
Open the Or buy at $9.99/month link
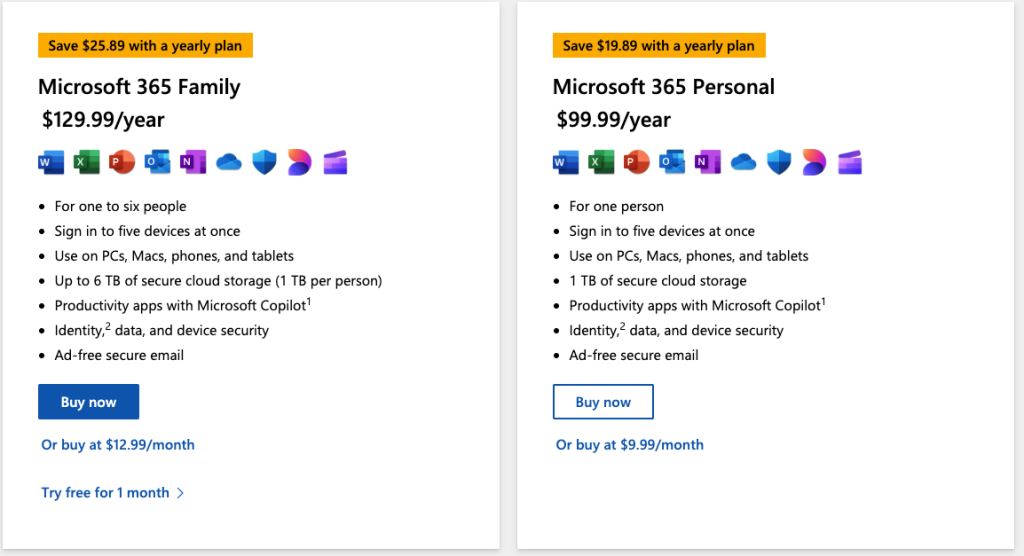coord(630,445)
